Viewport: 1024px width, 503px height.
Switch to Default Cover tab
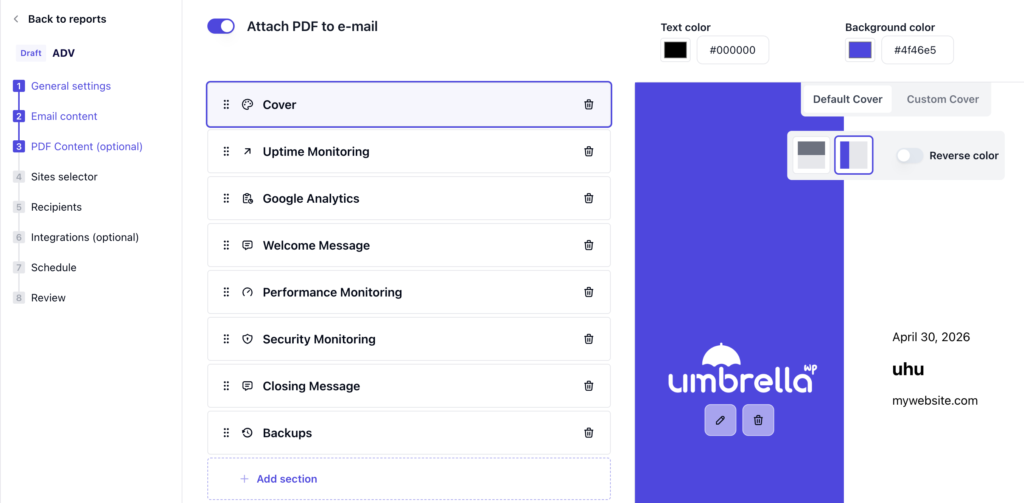point(848,99)
